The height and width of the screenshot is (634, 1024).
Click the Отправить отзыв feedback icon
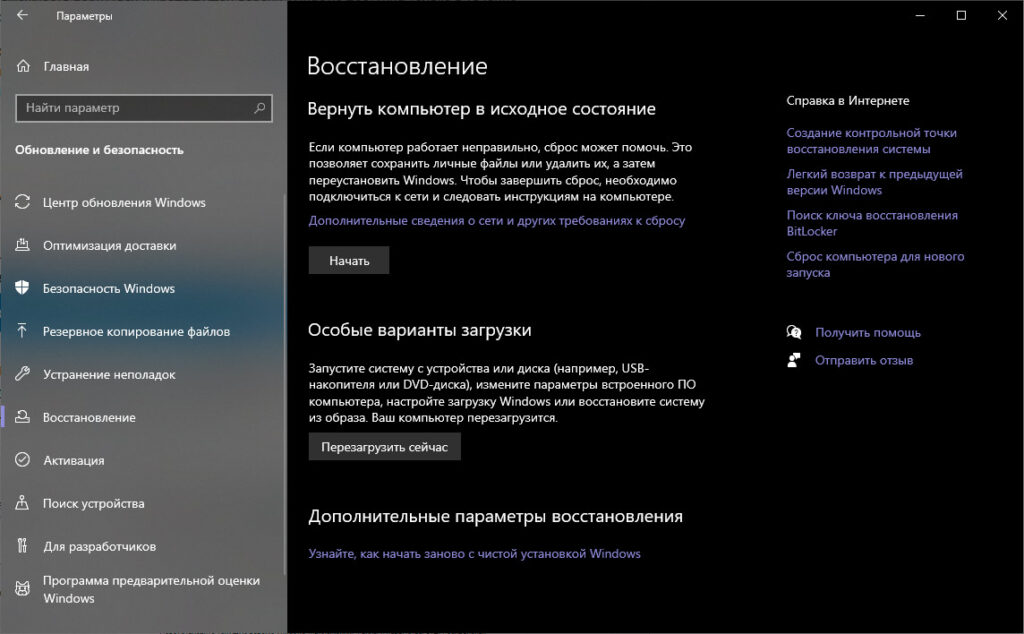coord(794,360)
